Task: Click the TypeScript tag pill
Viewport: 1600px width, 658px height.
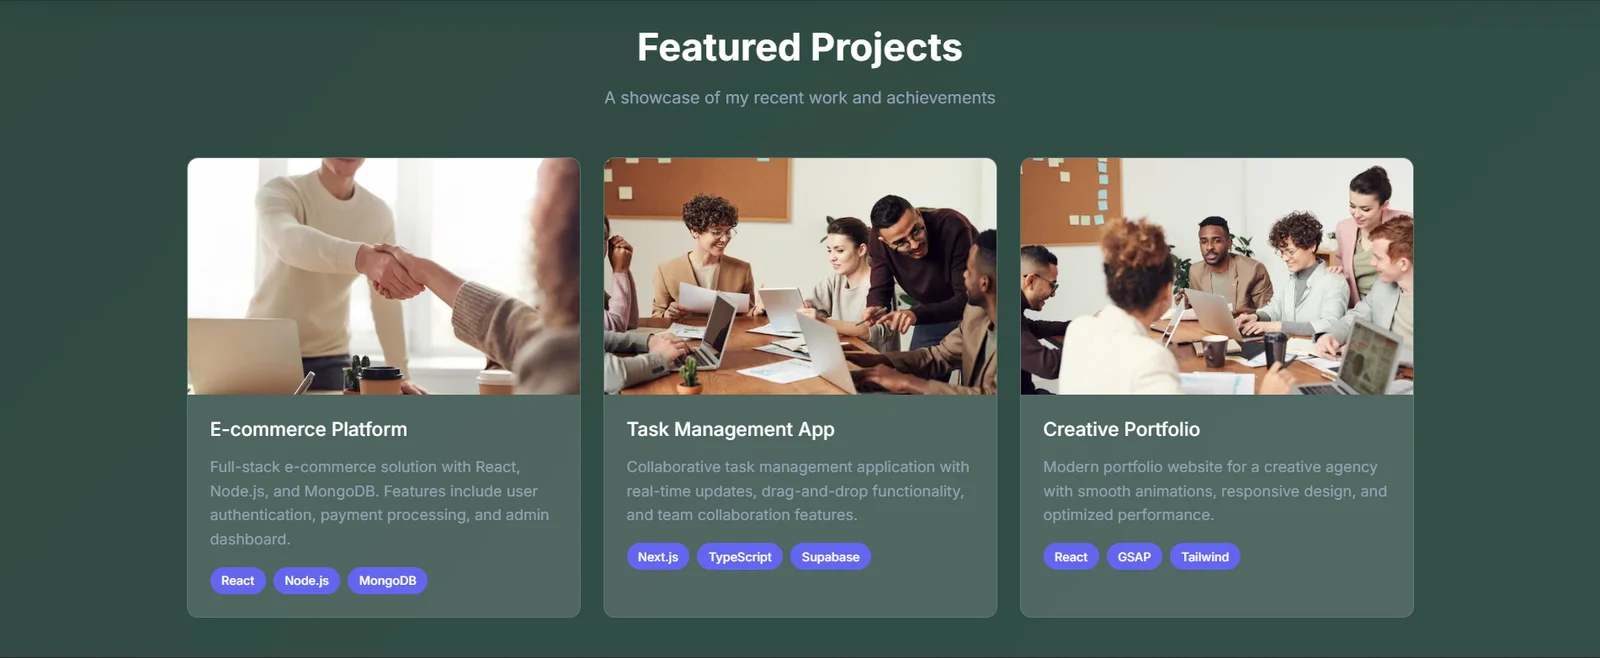Action: point(740,557)
